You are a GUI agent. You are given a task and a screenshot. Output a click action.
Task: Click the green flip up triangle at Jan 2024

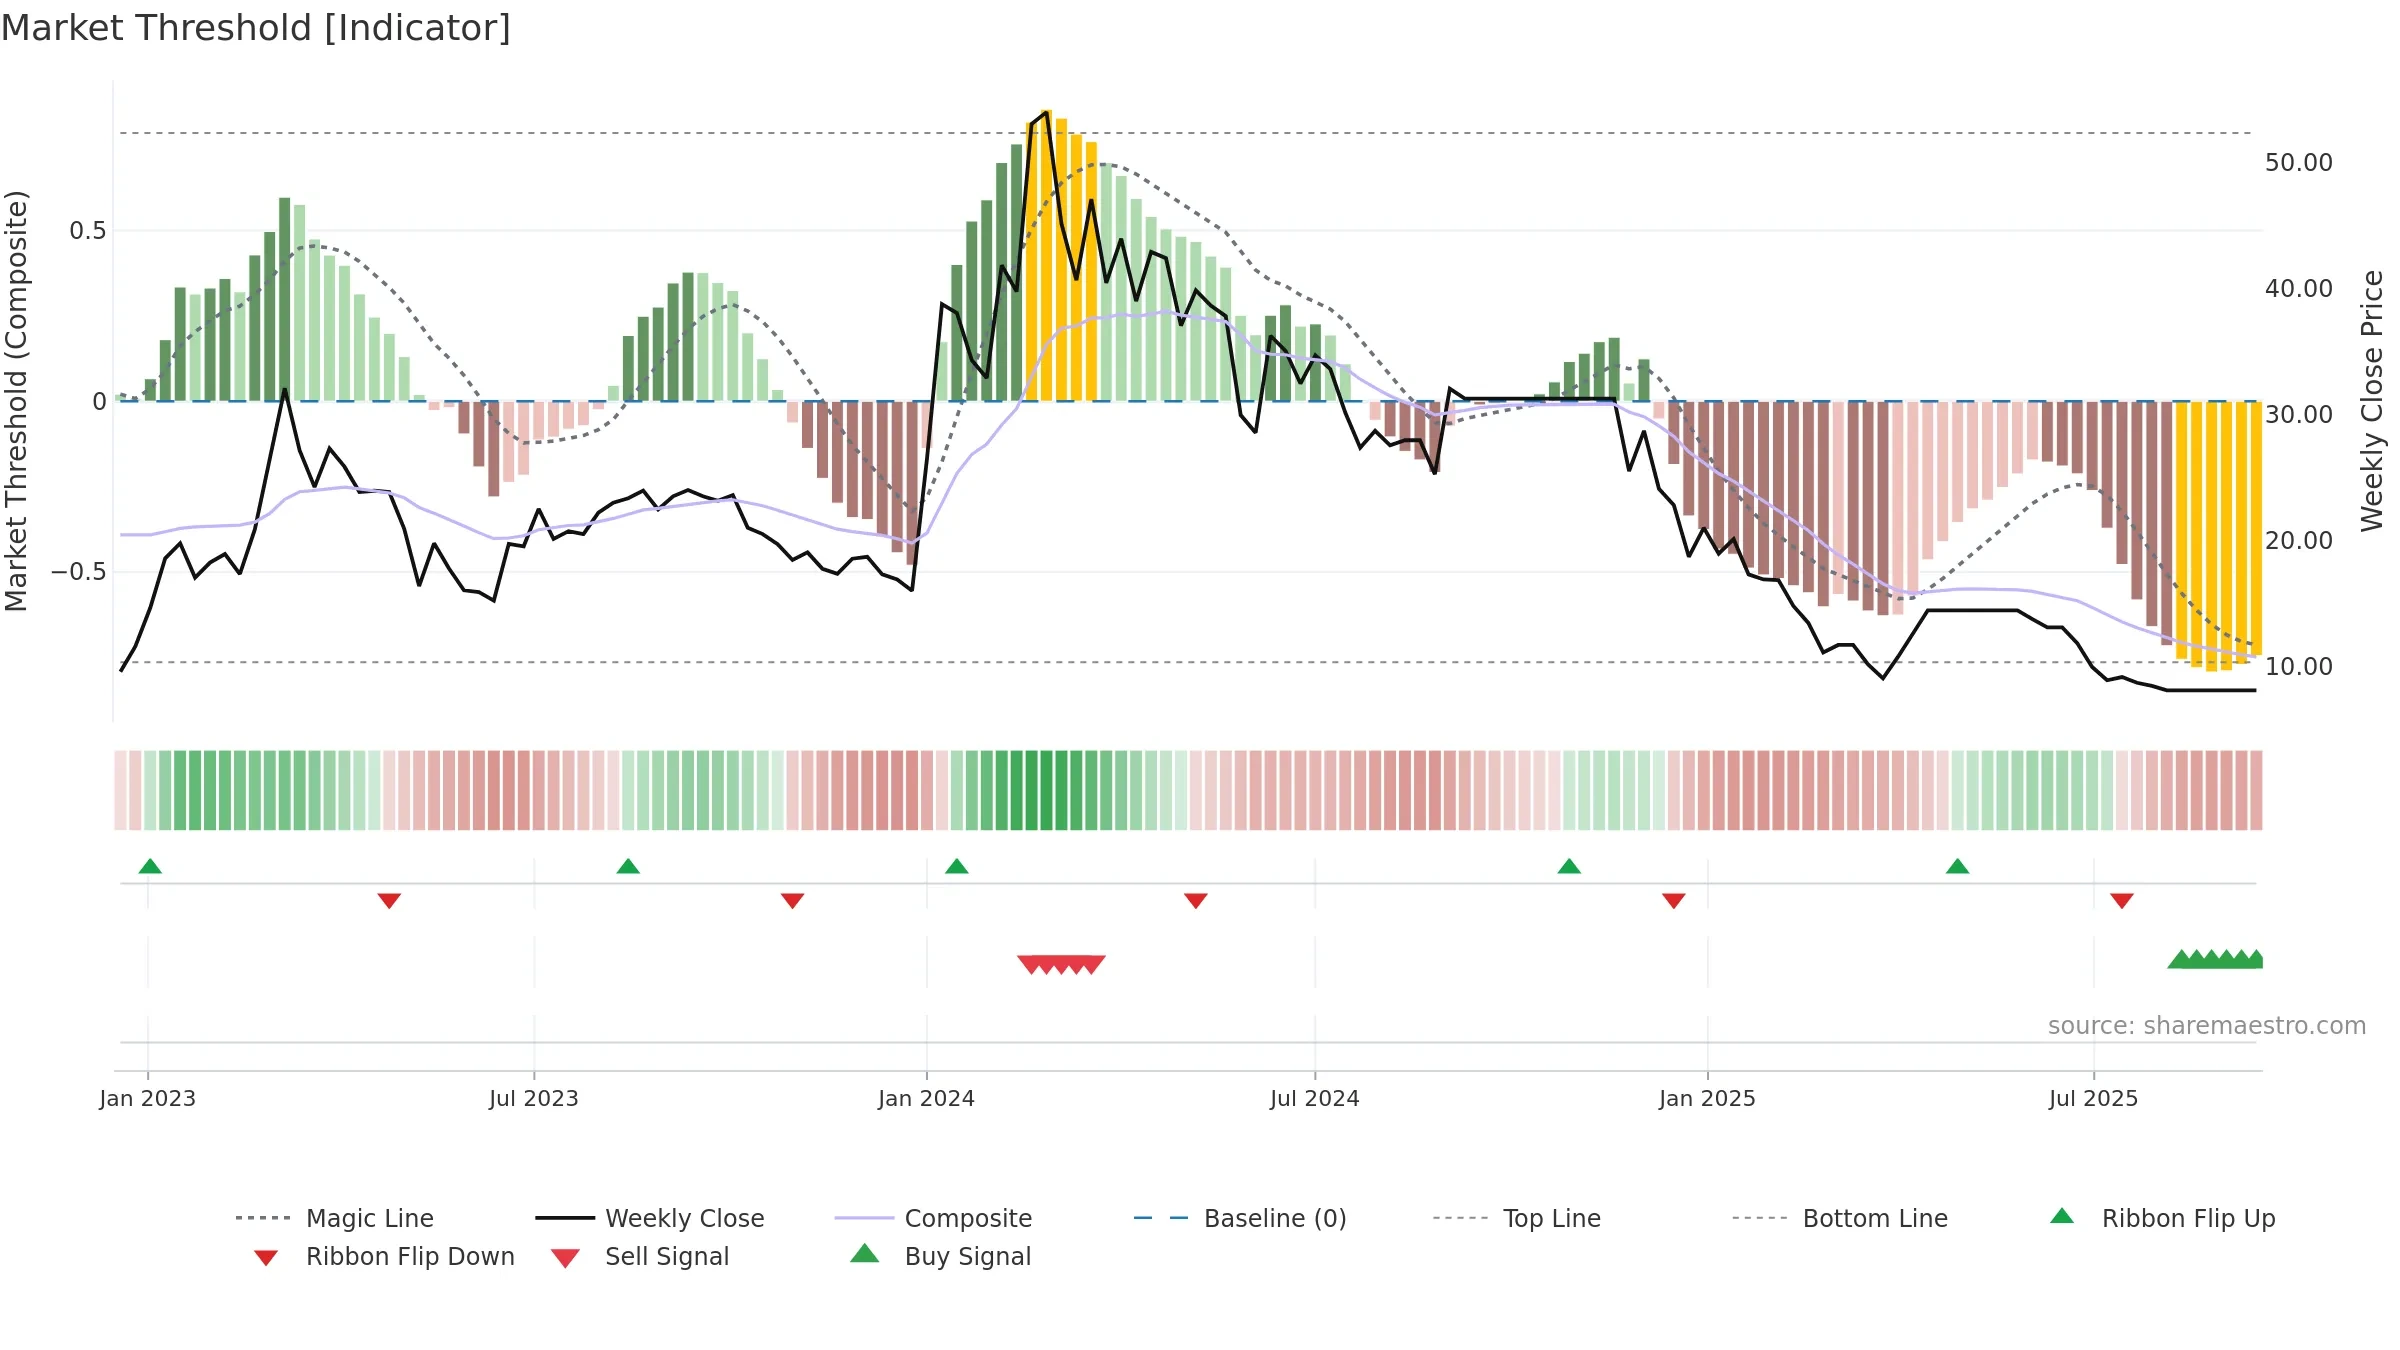(957, 866)
